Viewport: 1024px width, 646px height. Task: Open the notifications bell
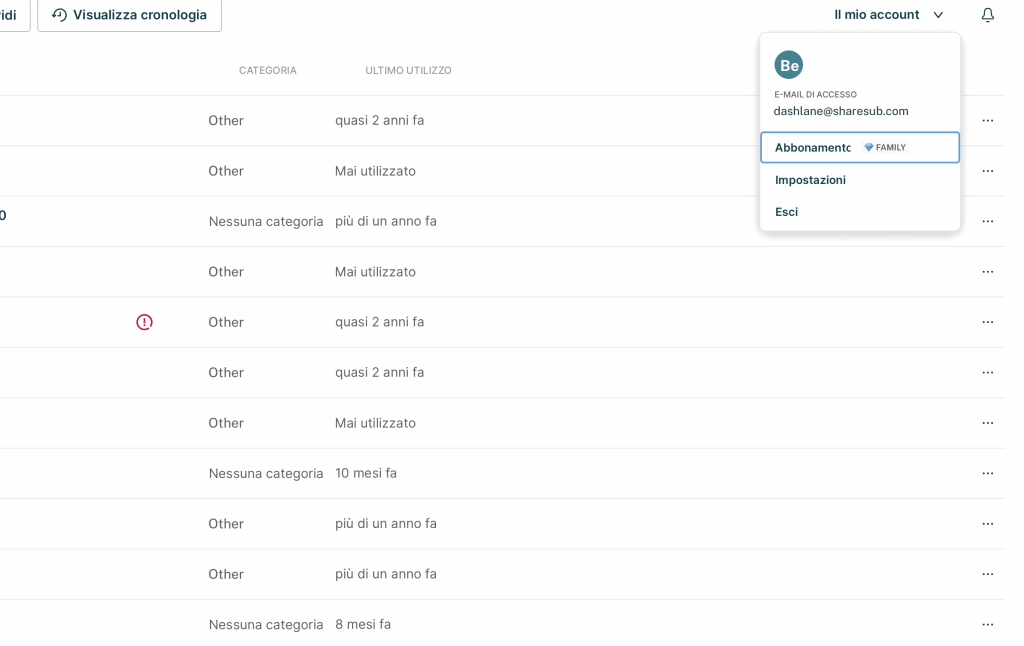click(987, 15)
